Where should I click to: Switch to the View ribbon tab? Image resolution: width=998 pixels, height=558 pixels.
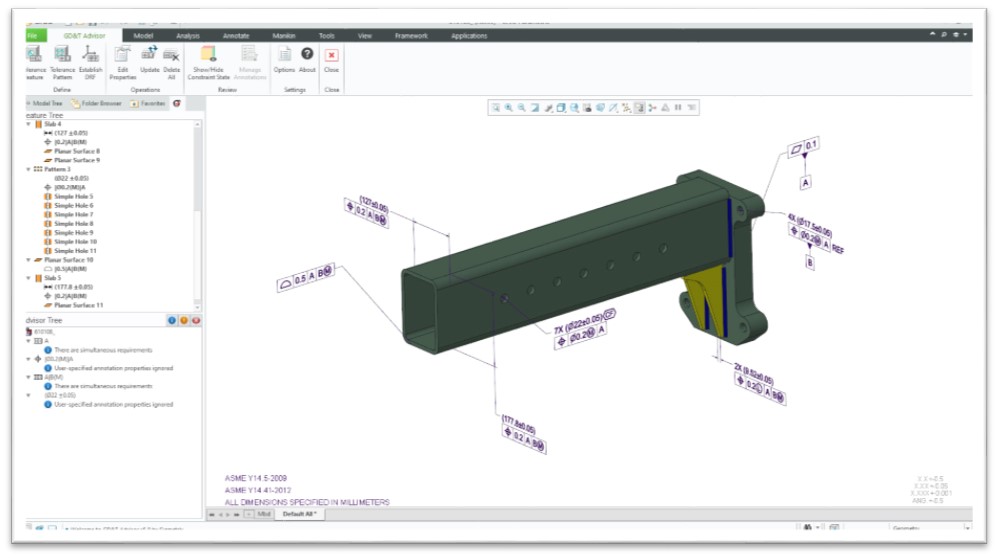point(365,36)
